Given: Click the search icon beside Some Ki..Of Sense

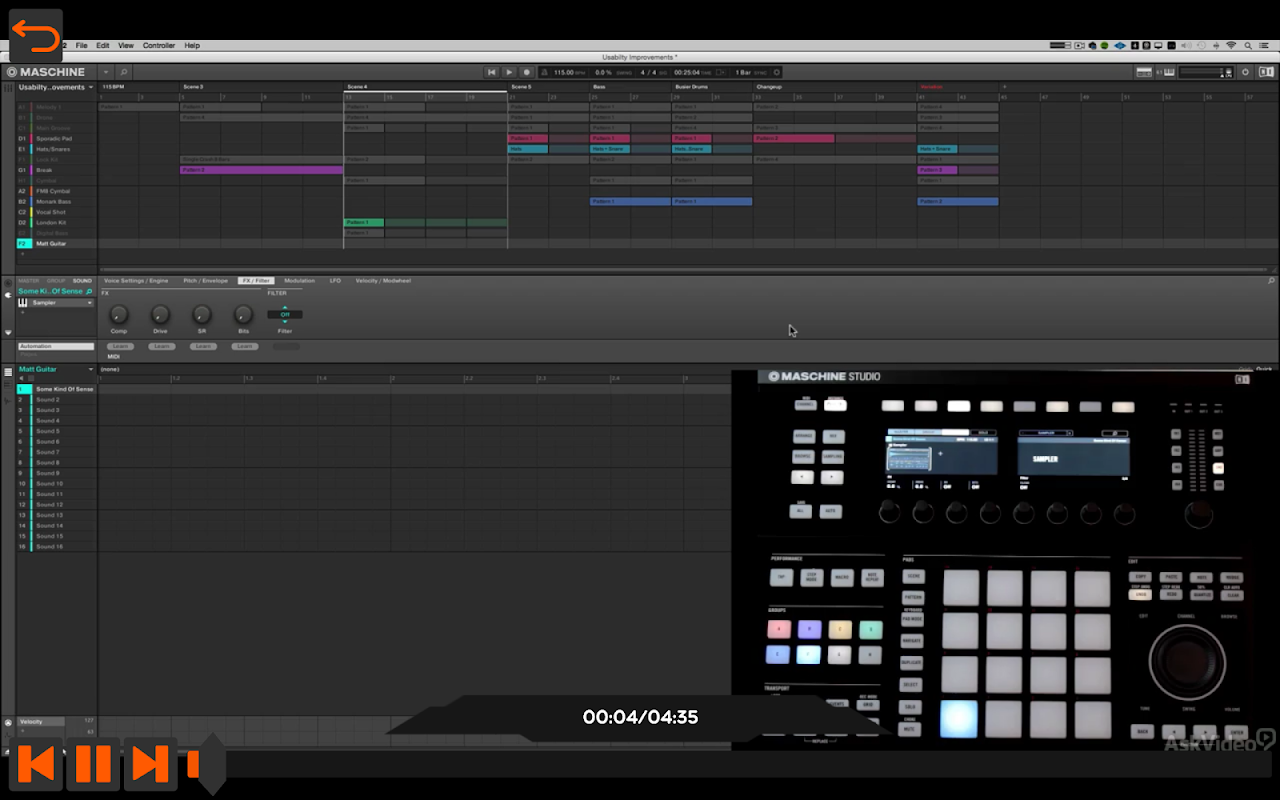Looking at the screenshot, I should click(x=89, y=291).
